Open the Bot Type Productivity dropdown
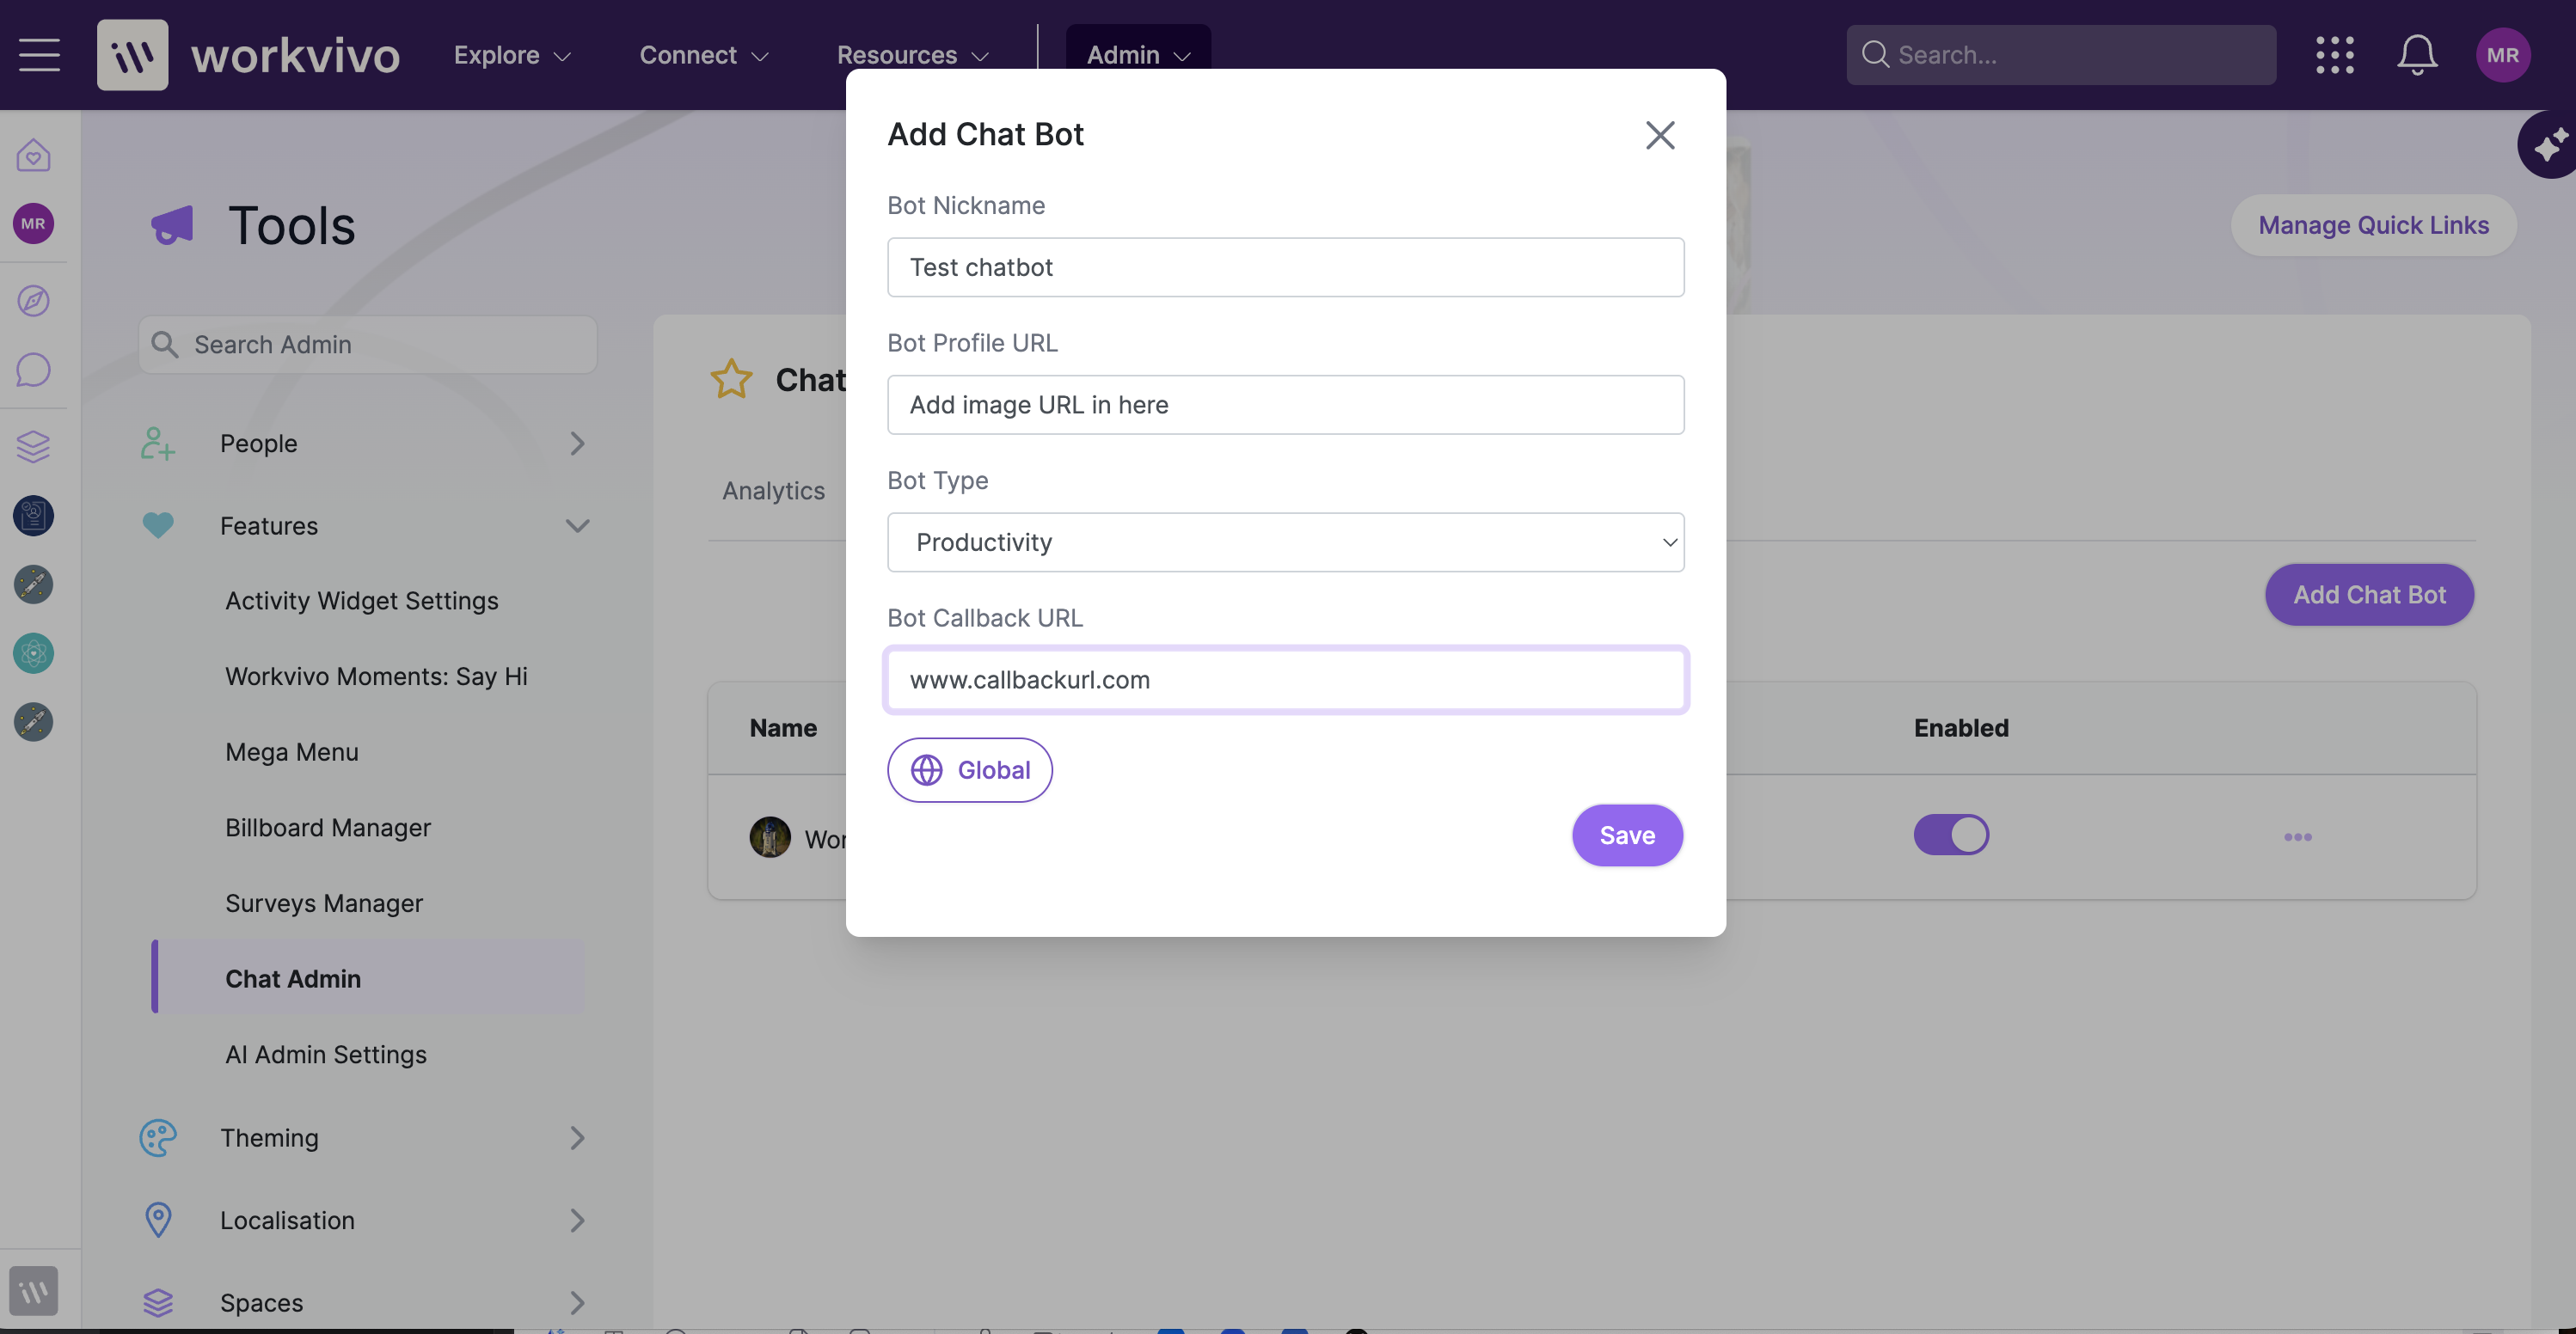This screenshot has height=1334, width=2576. [1285, 542]
